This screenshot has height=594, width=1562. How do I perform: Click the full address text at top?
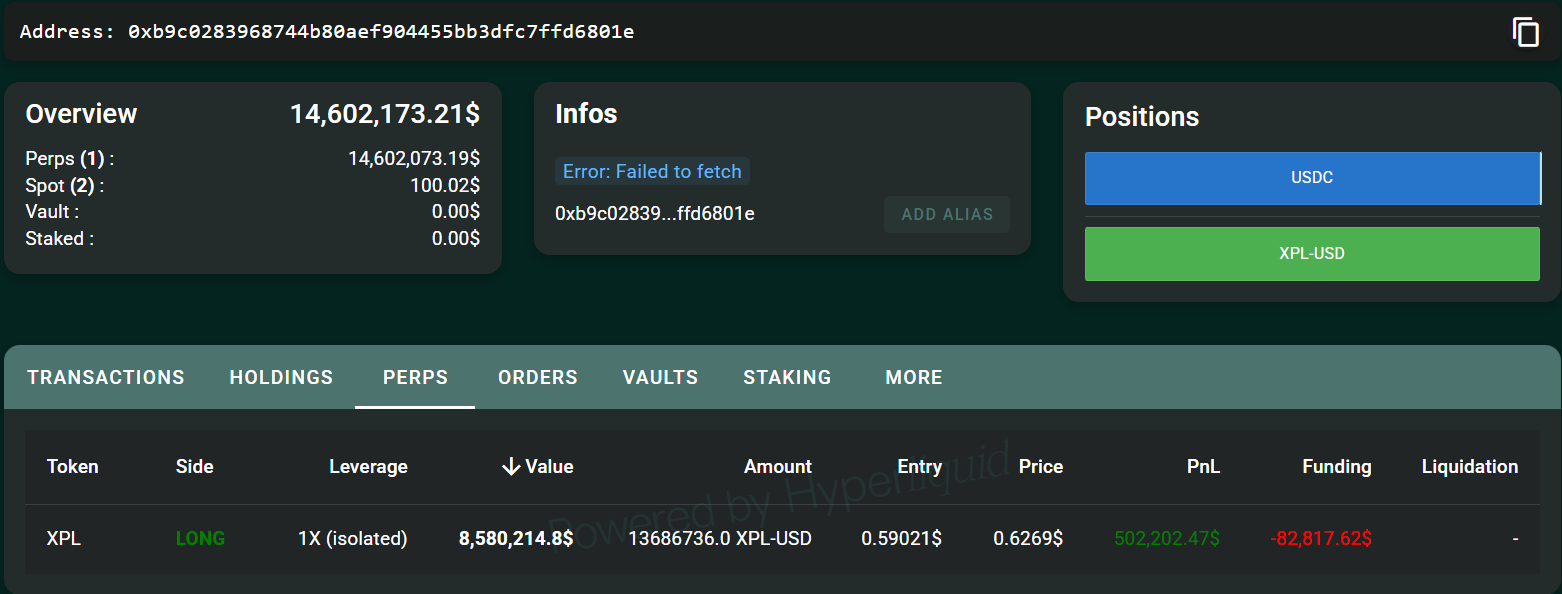[x=380, y=32]
